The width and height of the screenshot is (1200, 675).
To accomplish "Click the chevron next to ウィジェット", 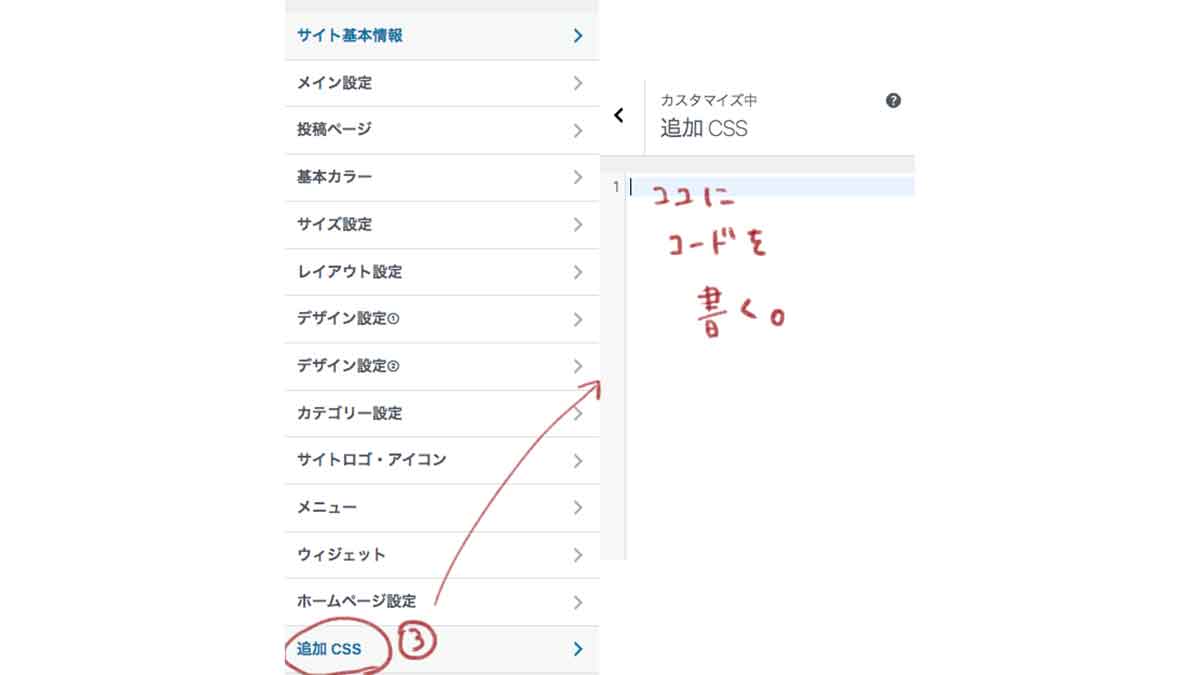I will coord(577,554).
